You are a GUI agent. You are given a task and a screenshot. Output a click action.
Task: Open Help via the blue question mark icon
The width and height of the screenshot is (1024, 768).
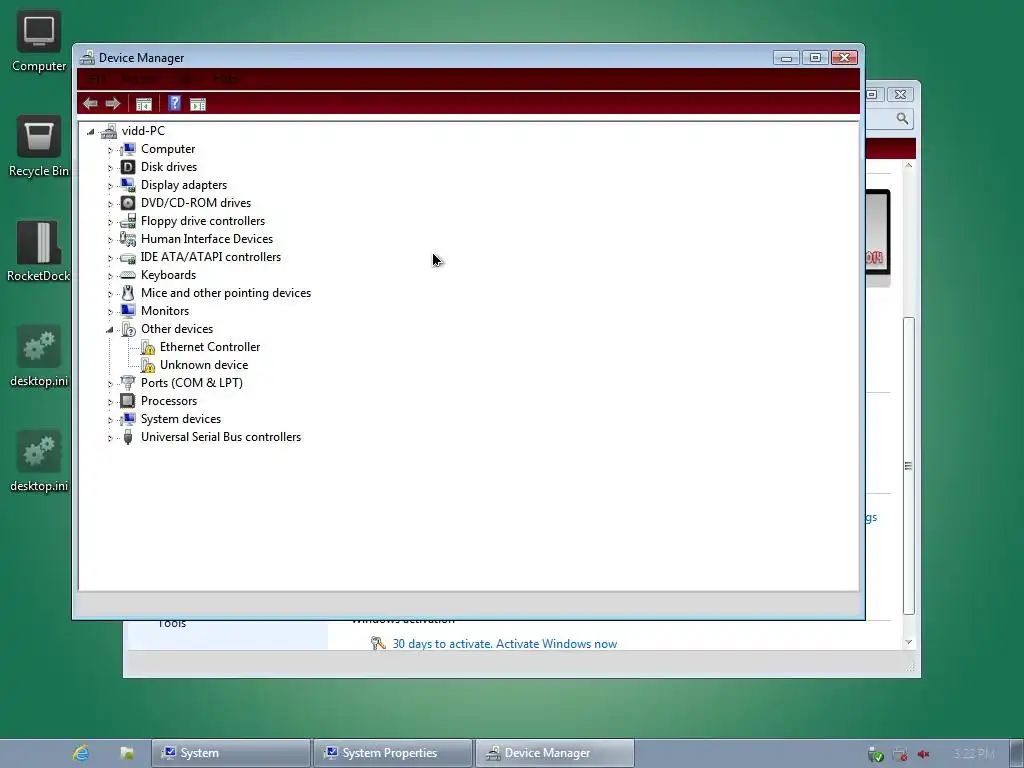[x=174, y=103]
